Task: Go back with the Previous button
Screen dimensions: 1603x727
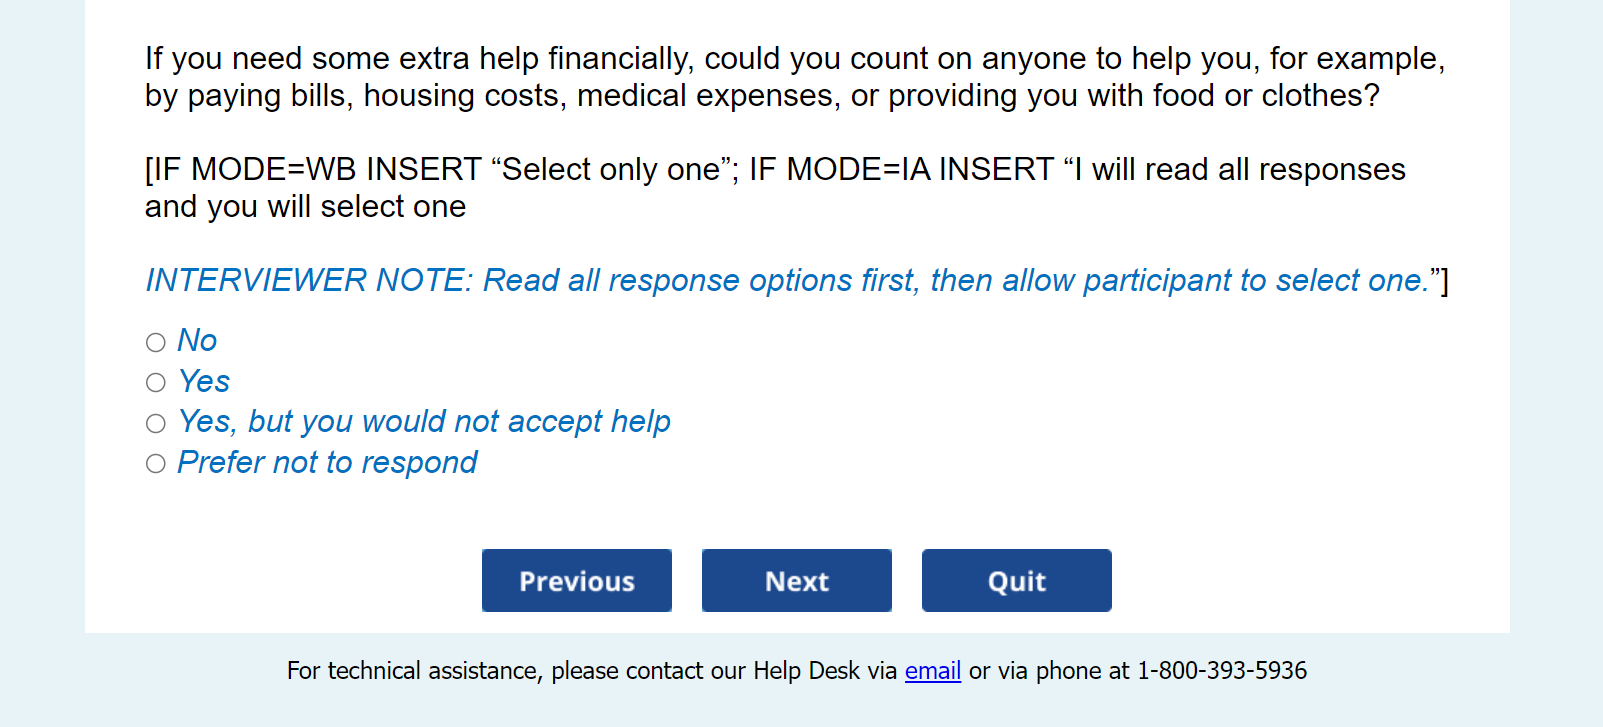Action: point(577,581)
